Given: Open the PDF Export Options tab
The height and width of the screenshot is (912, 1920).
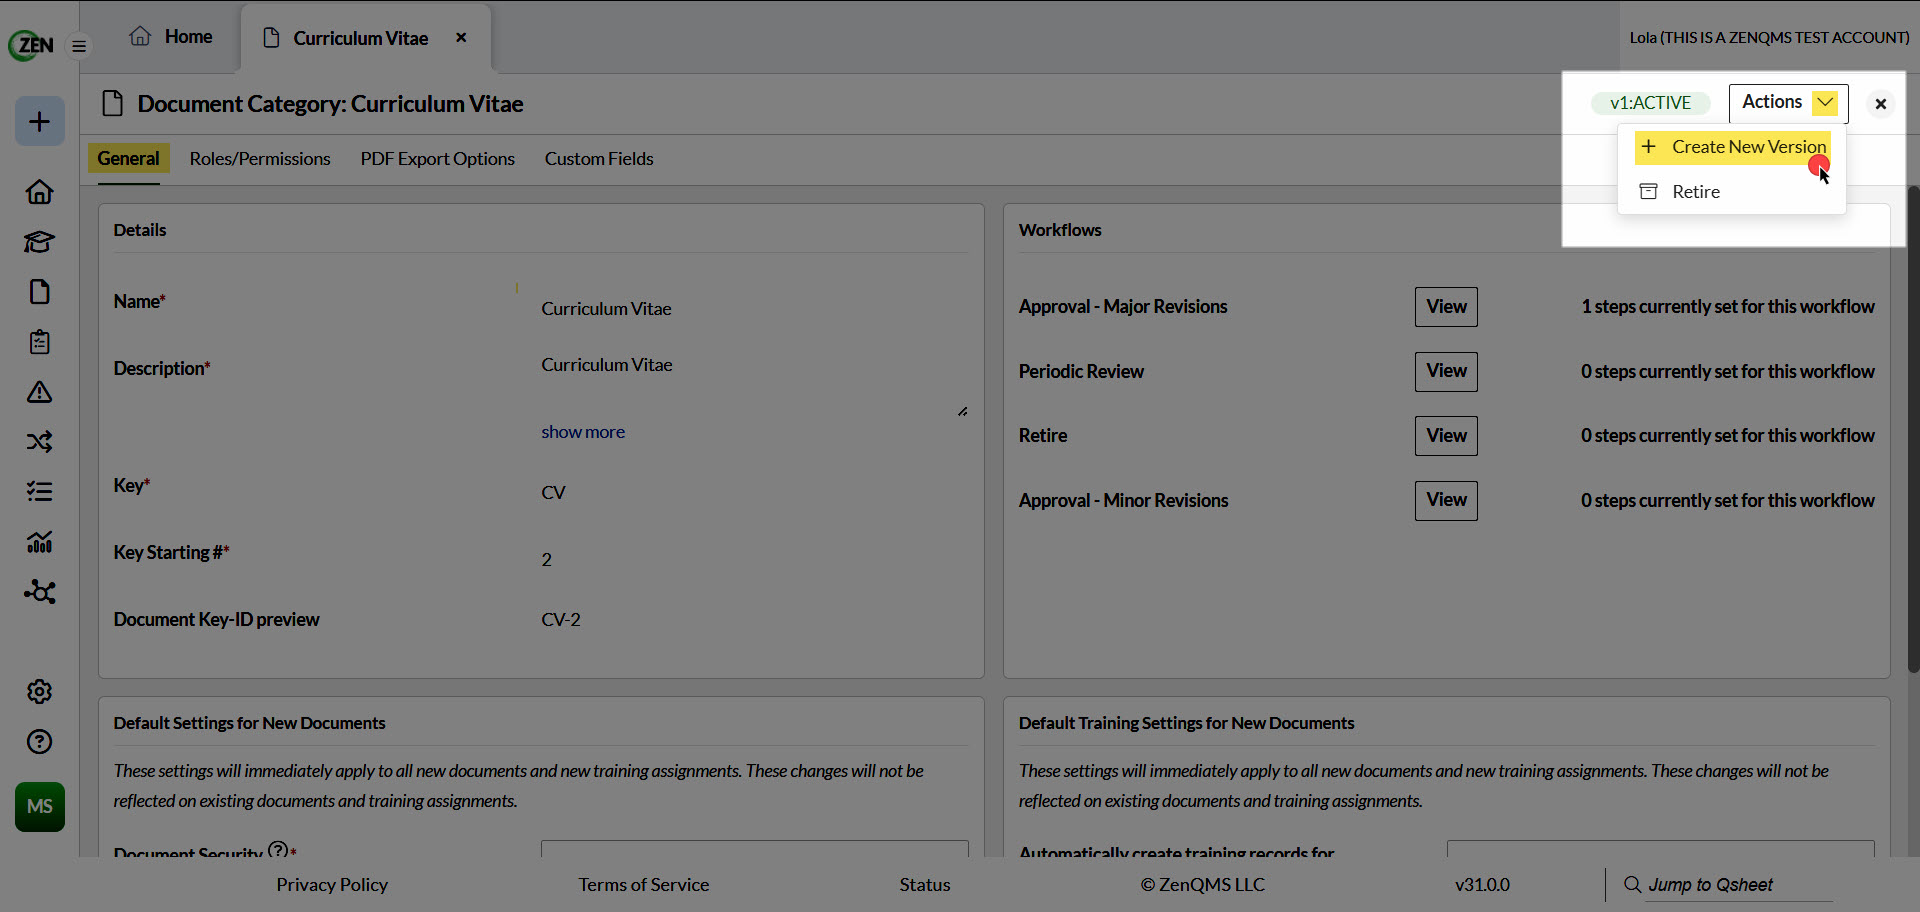Looking at the screenshot, I should tap(438, 159).
